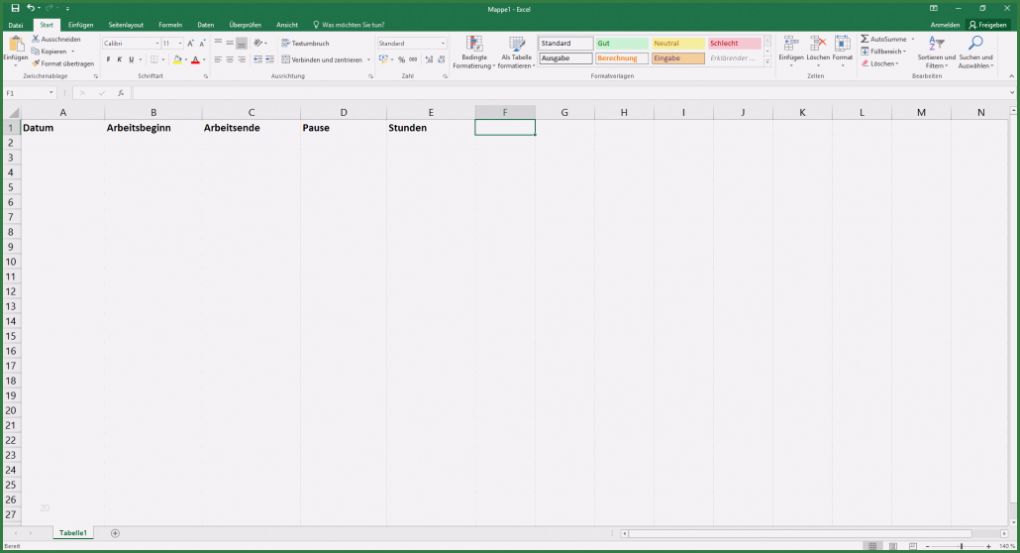Switch to the Einfügen ribbon tab
Image resolution: width=1020 pixels, height=553 pixels.
[81, 25]
